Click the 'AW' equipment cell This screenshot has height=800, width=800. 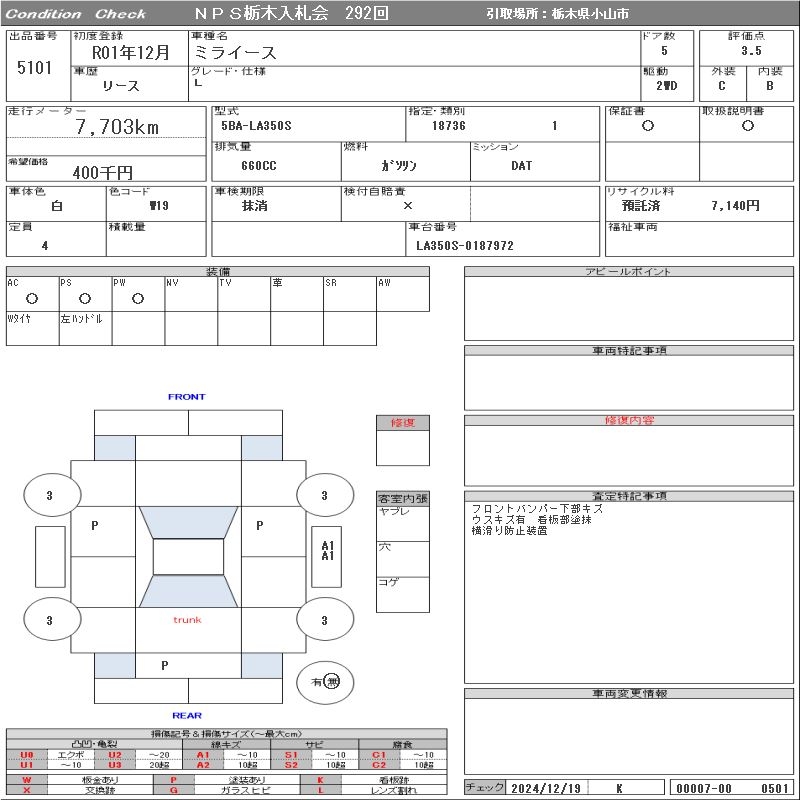click(403, 294)
